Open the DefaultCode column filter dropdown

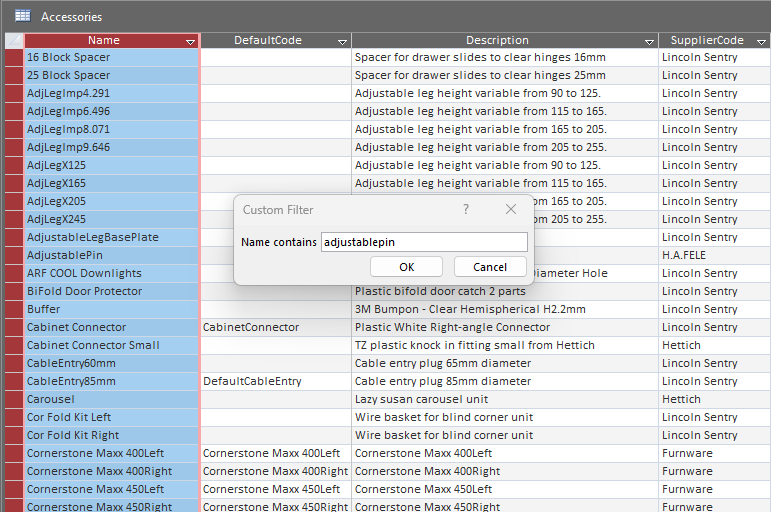[x=342, y=42]
